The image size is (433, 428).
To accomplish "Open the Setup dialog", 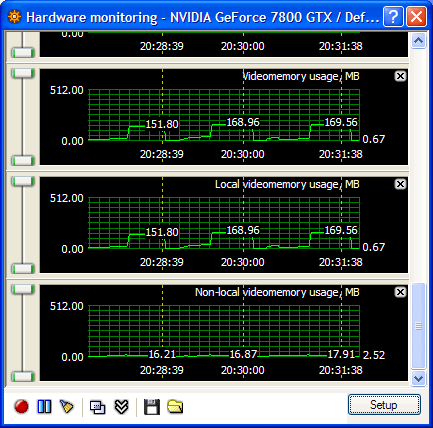I will [384, 405].
